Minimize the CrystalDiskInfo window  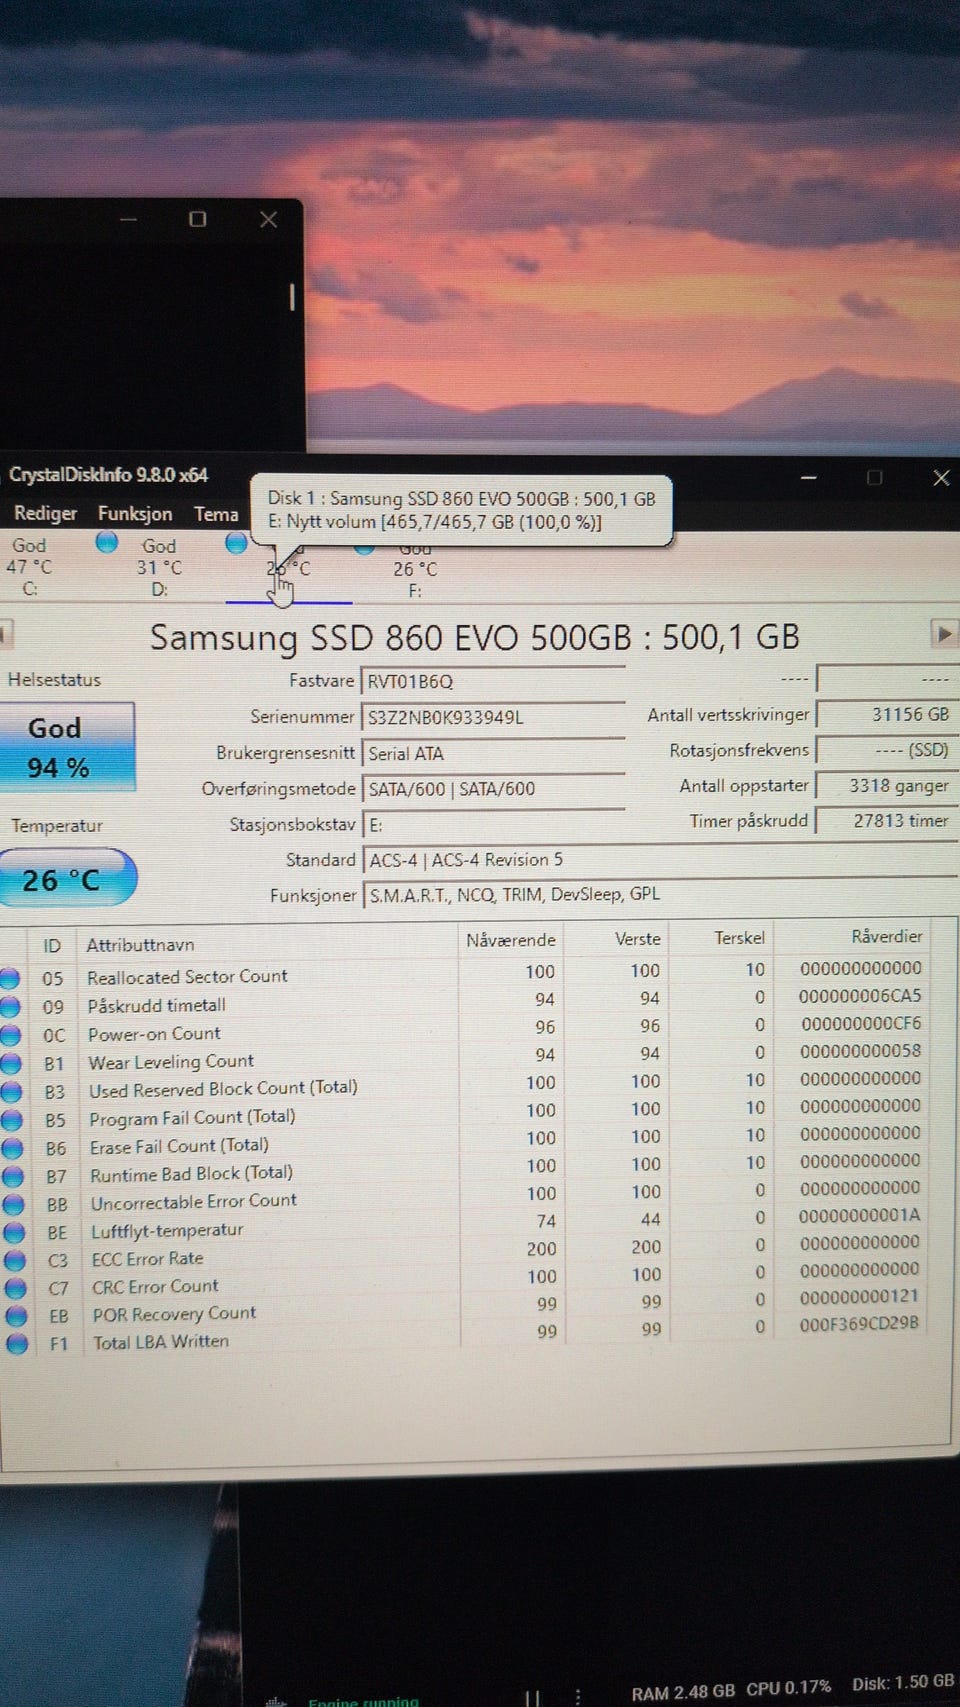click(x=809, y=478)
